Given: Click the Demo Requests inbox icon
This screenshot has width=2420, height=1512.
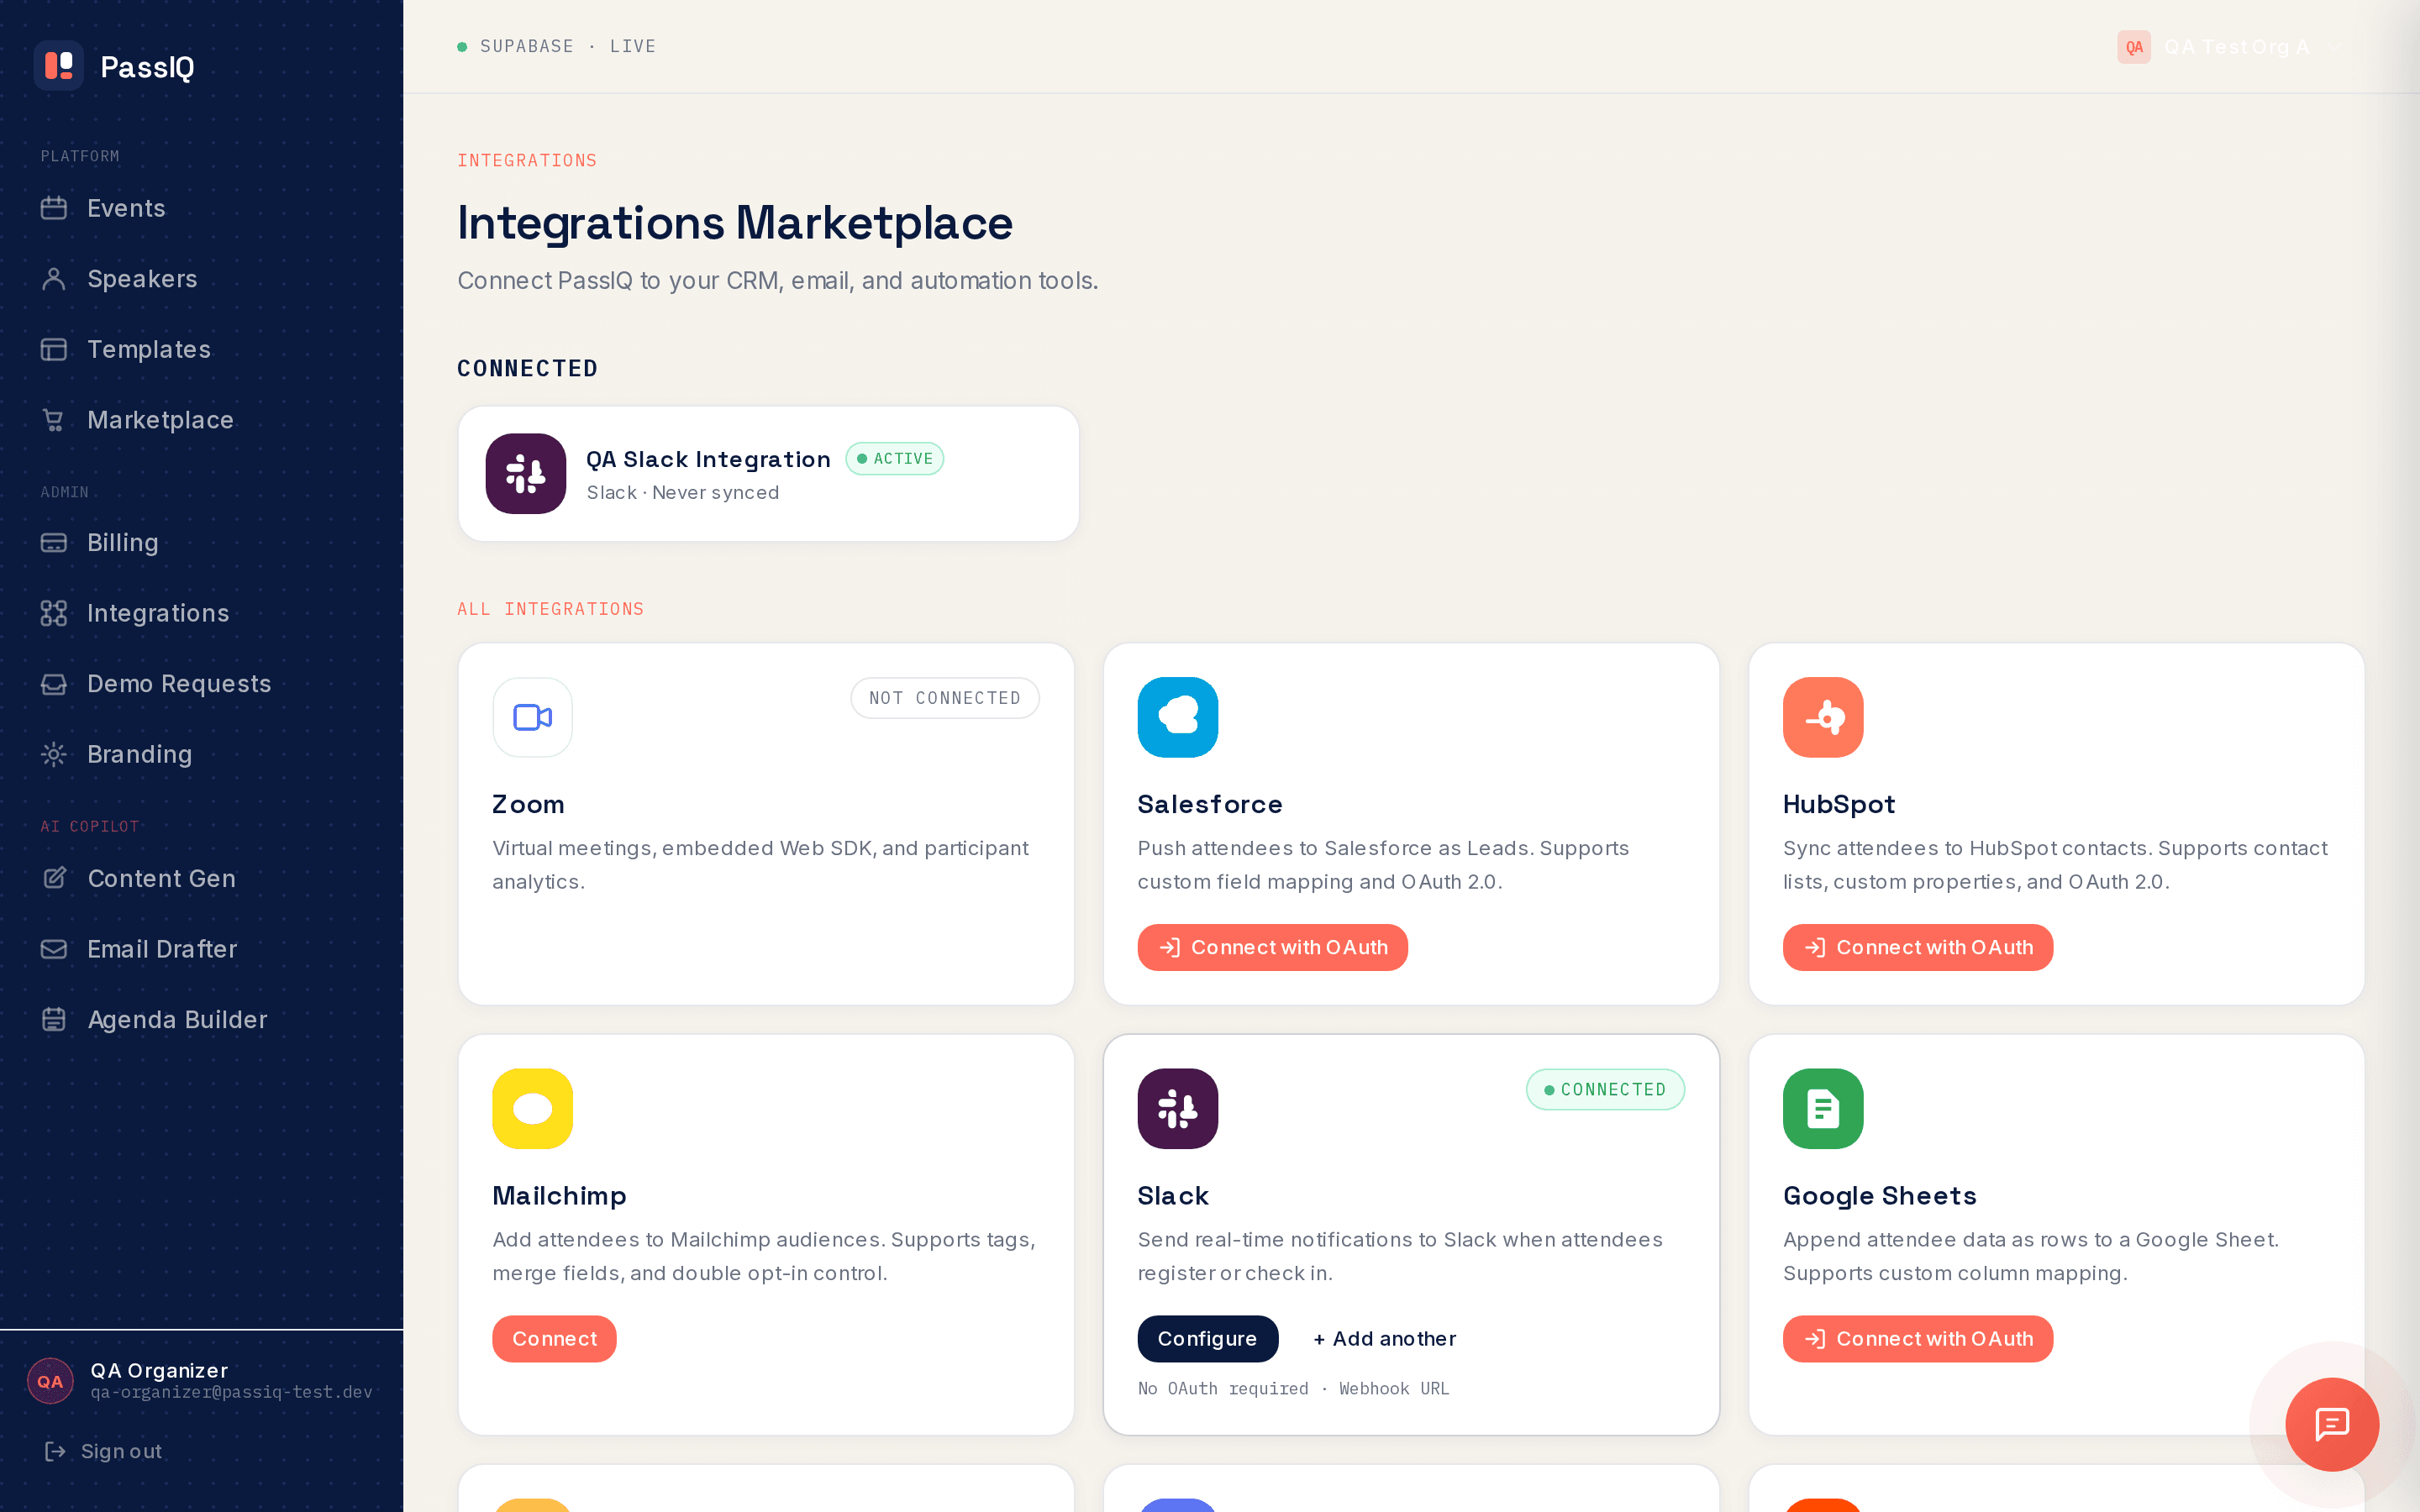Looking at the screenshot, I should click(54, 684).
